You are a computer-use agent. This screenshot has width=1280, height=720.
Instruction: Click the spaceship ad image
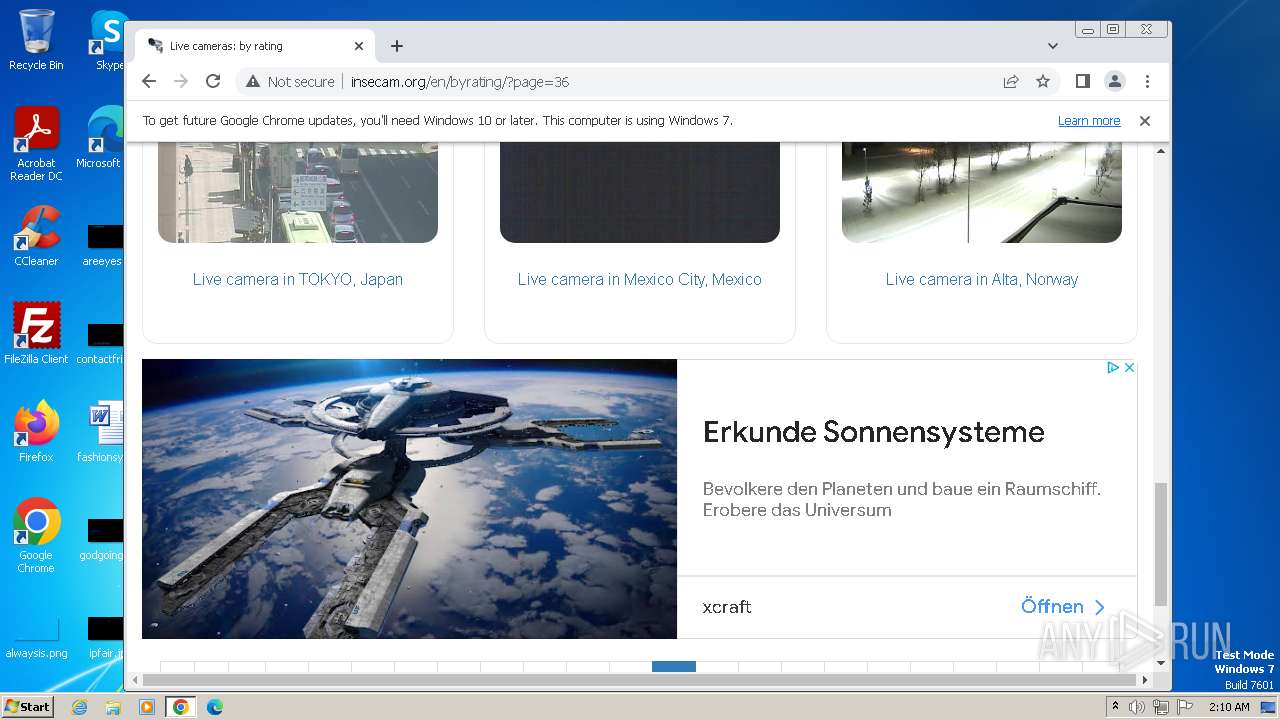pyautogui.click(x=409, y=499)
